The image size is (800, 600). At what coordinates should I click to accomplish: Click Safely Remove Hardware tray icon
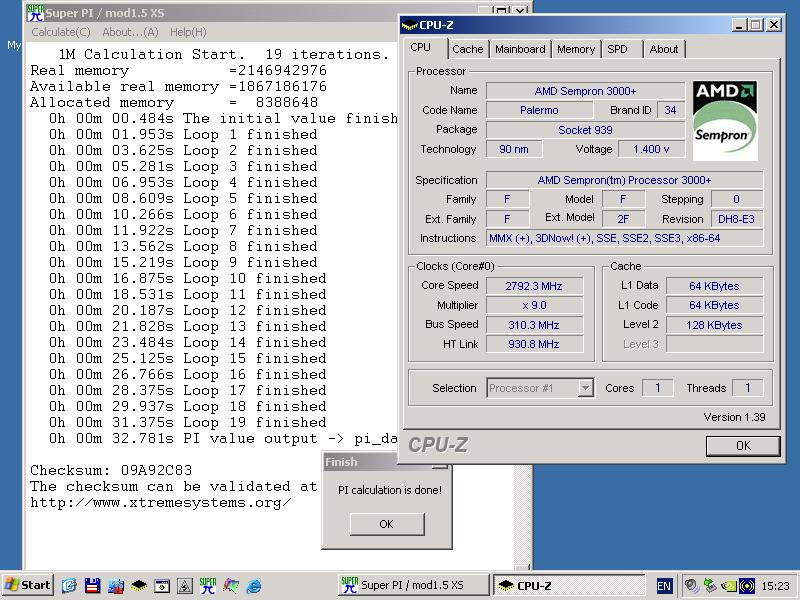pyautogui.click(x=710, y=585)
